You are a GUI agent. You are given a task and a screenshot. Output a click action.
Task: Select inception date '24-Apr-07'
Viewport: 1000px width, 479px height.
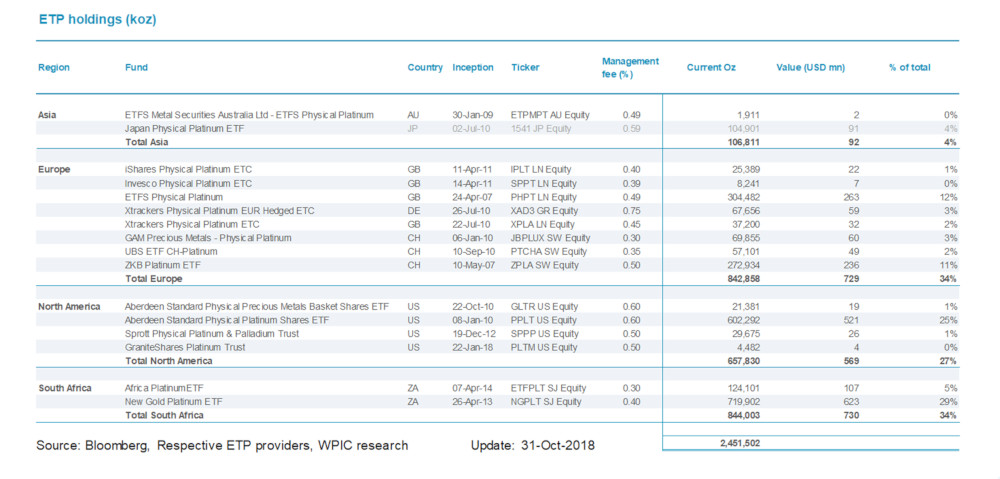coord(473,197)
